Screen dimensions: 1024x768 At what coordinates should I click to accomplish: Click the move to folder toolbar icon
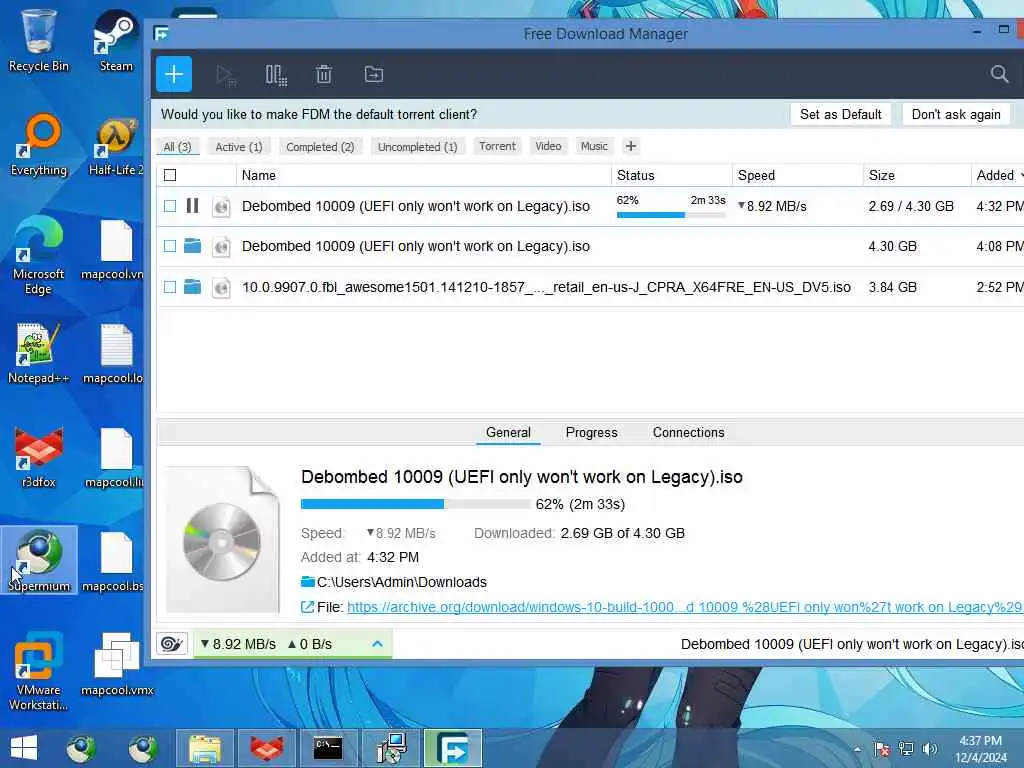[x=374, y=74]
